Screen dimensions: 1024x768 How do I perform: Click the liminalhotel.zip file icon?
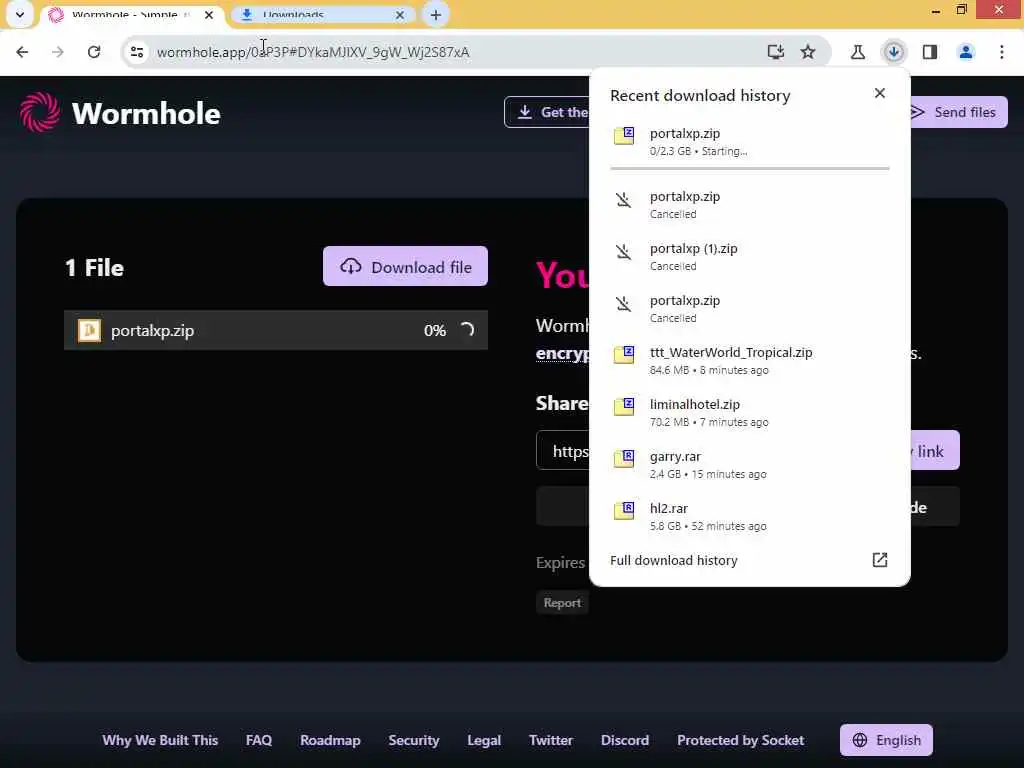point(624,407)
